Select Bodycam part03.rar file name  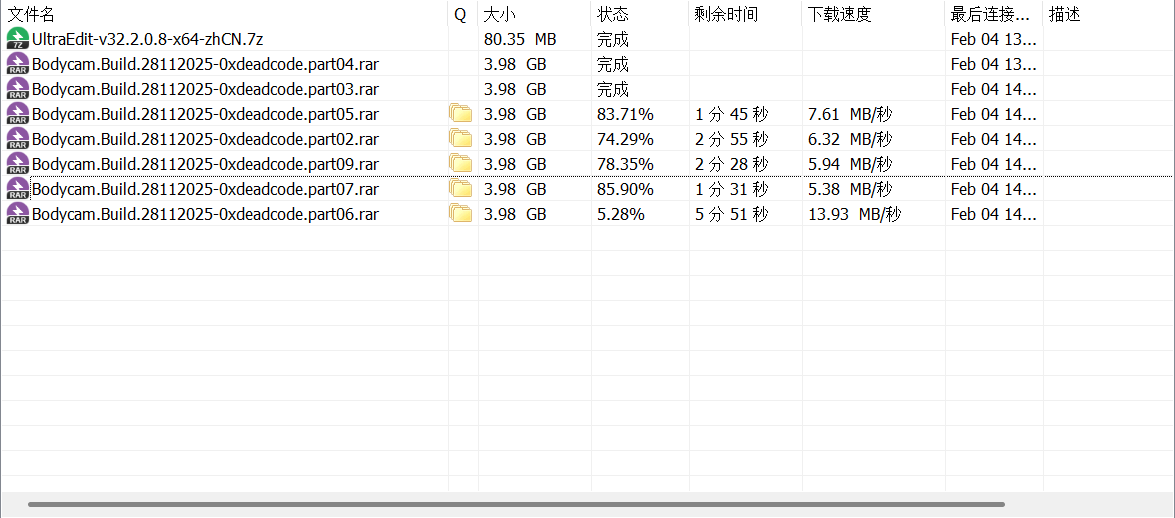point(205,89)
